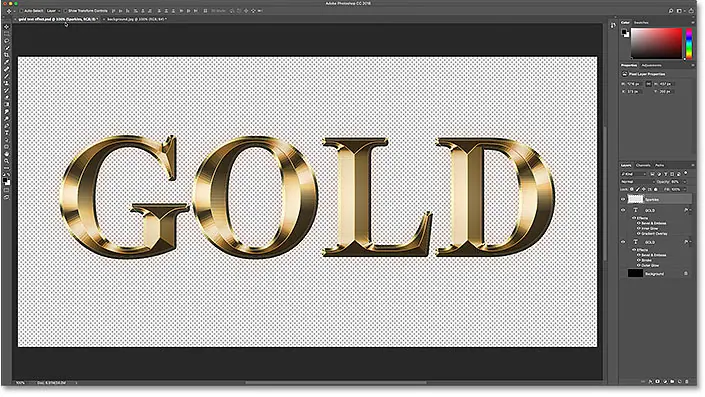This screenshot has height=397, width=705.
Task: Open the Swatches panel tab
Action: (x=641, y=22)
